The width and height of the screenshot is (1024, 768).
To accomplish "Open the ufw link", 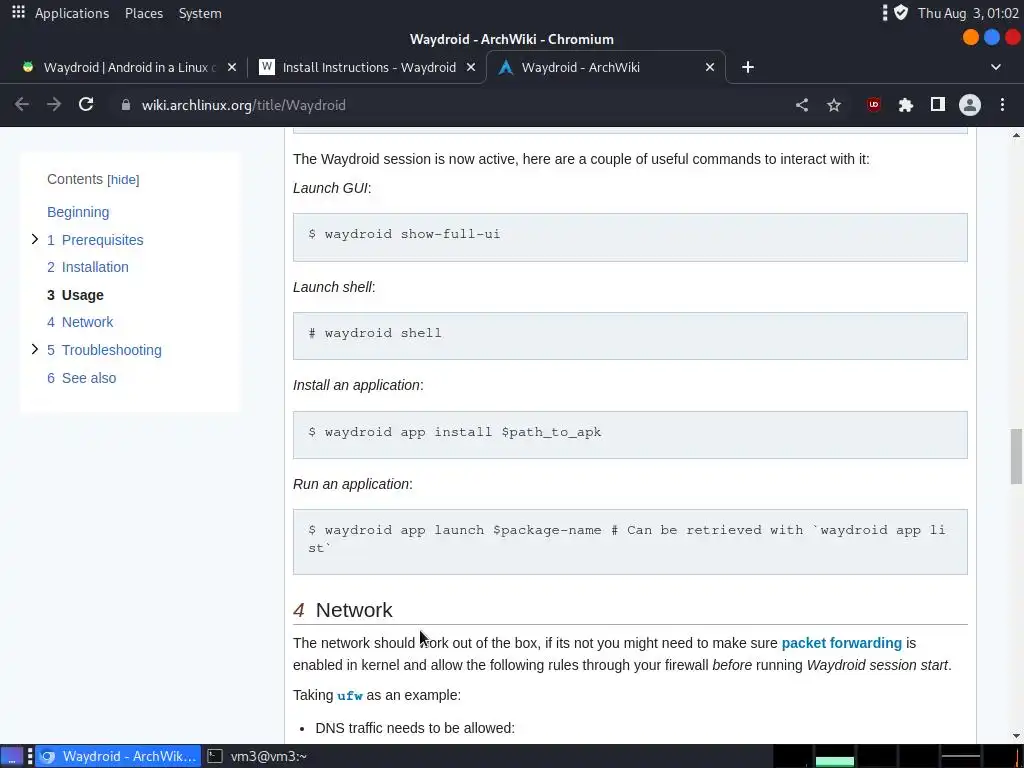I will coord(350,696).
